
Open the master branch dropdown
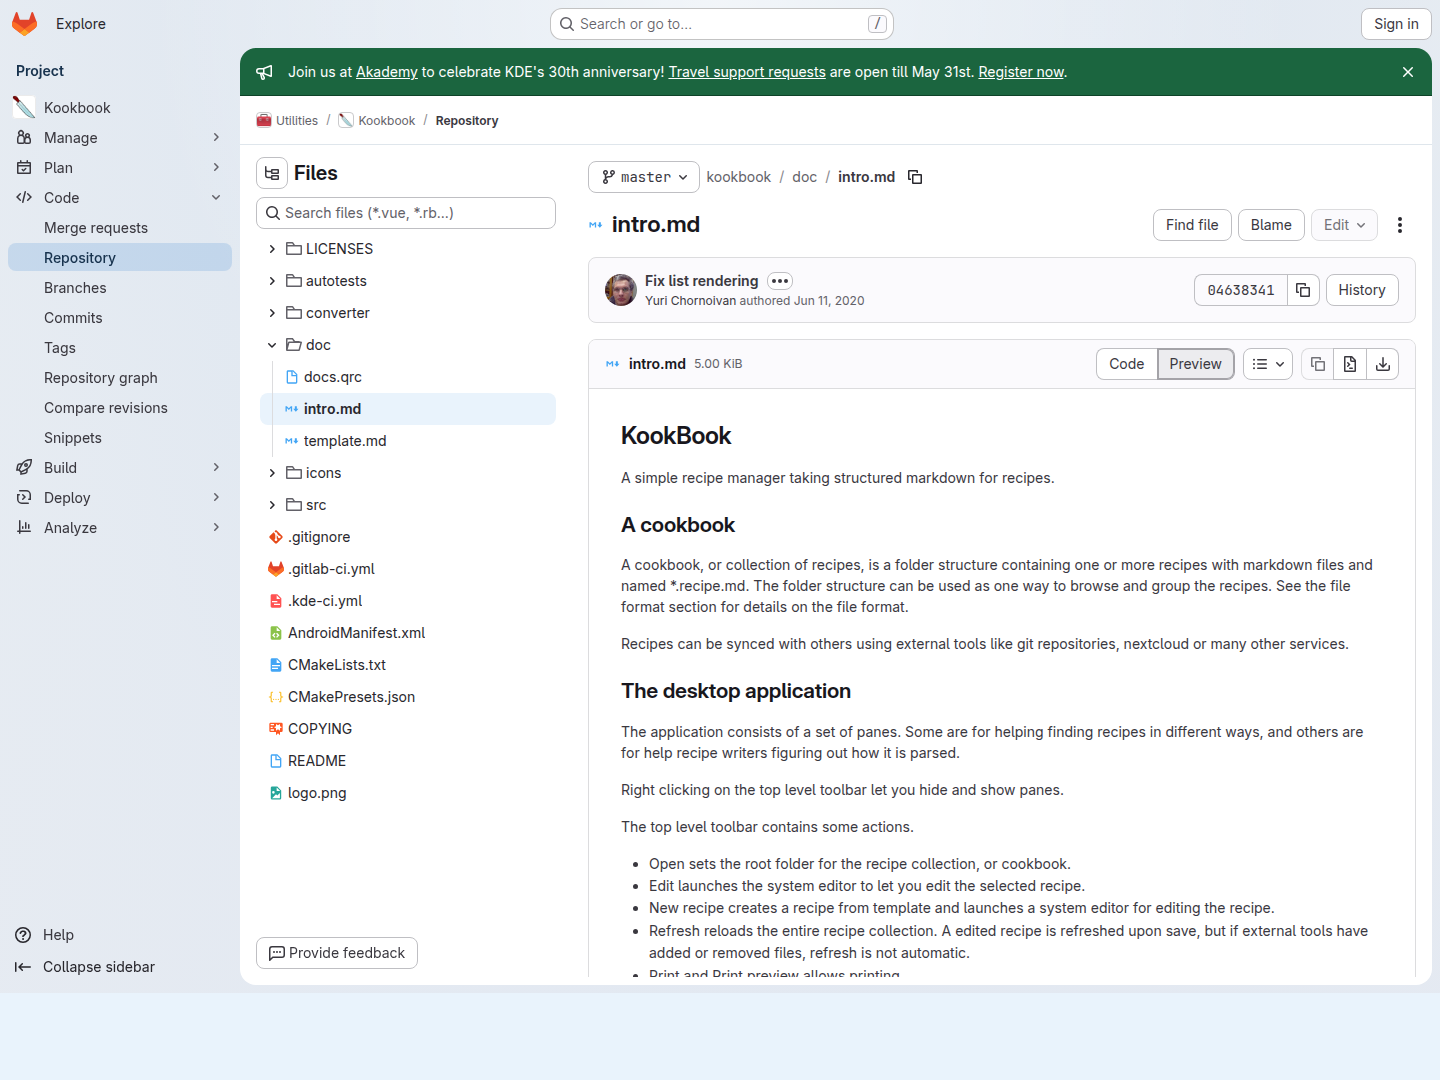644,177
